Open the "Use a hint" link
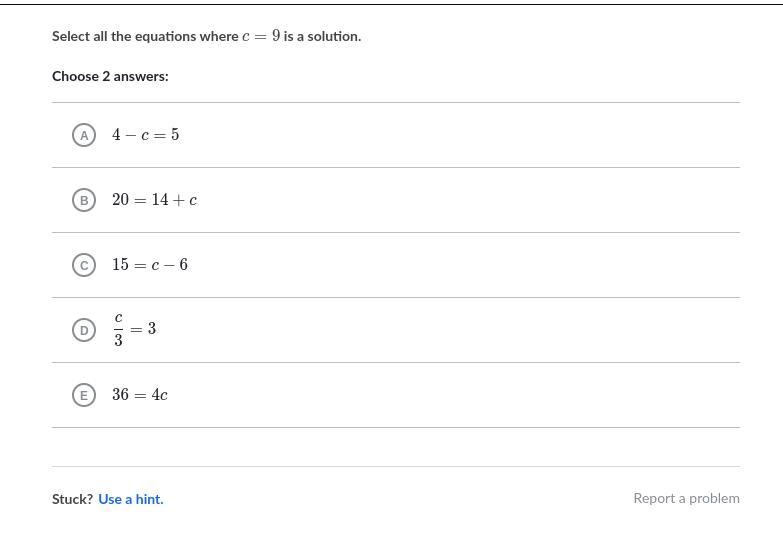Image resolution: width=783 pixels, height=540 pixels. (131, 499)
